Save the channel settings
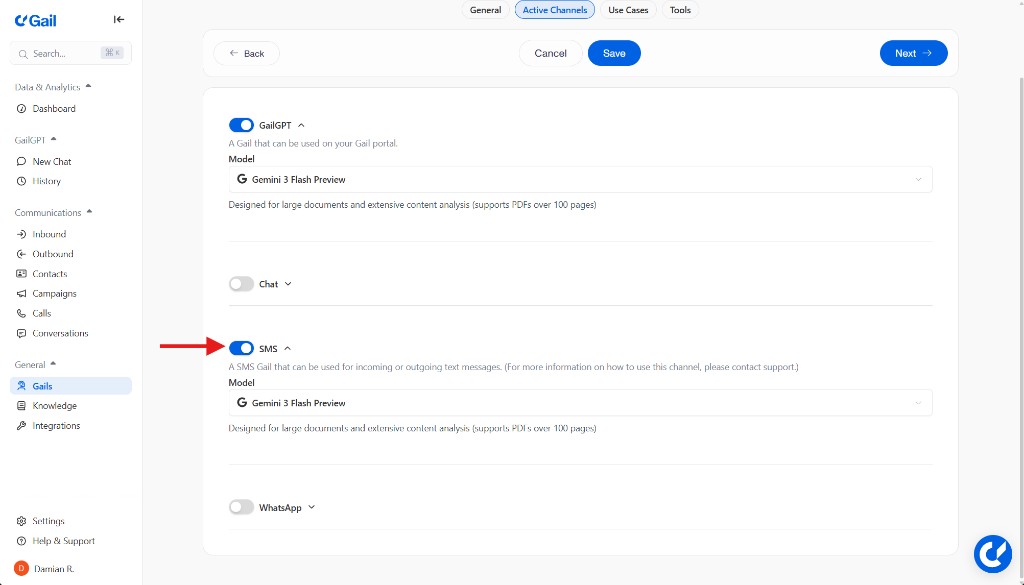This screenshot has height=585, width=1024. coord(614,53)
